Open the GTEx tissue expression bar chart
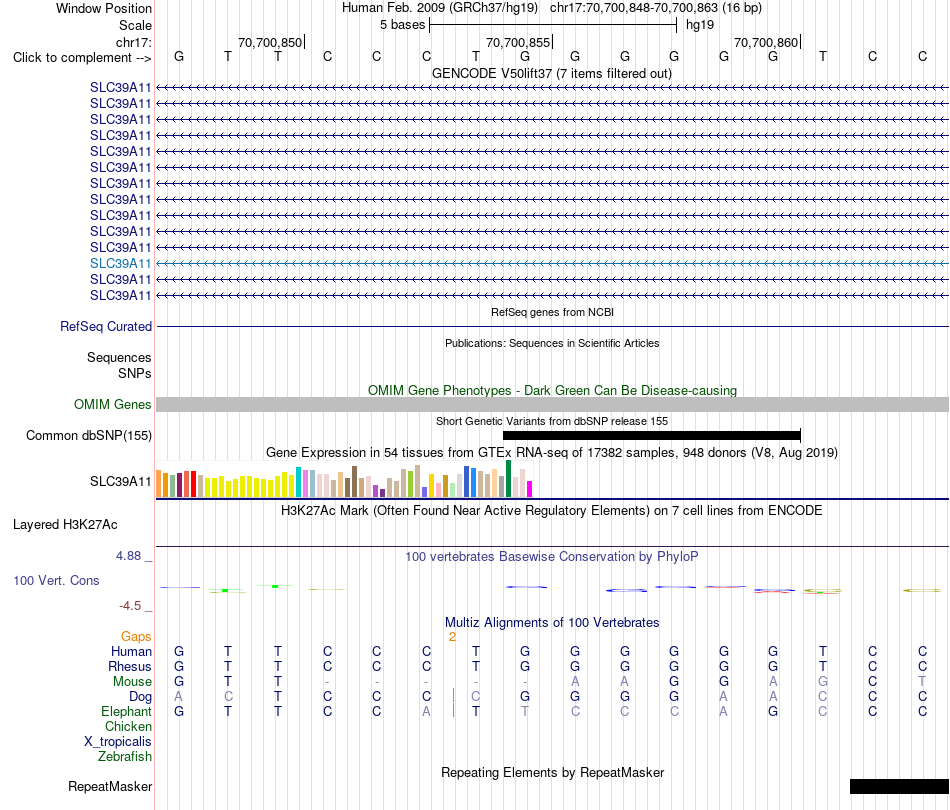This screenshot has height=810, width=950. [x=344, y=479]
